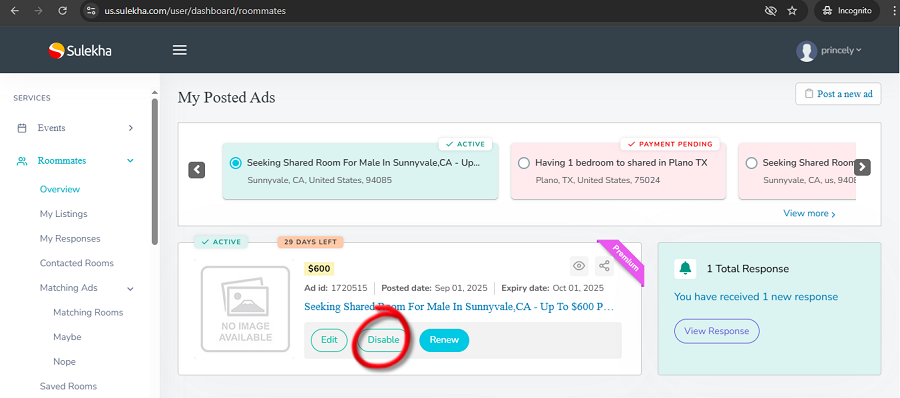Click the PAYMENT PENDING badge
Screen dimensions: 900x398
point(670,144)
